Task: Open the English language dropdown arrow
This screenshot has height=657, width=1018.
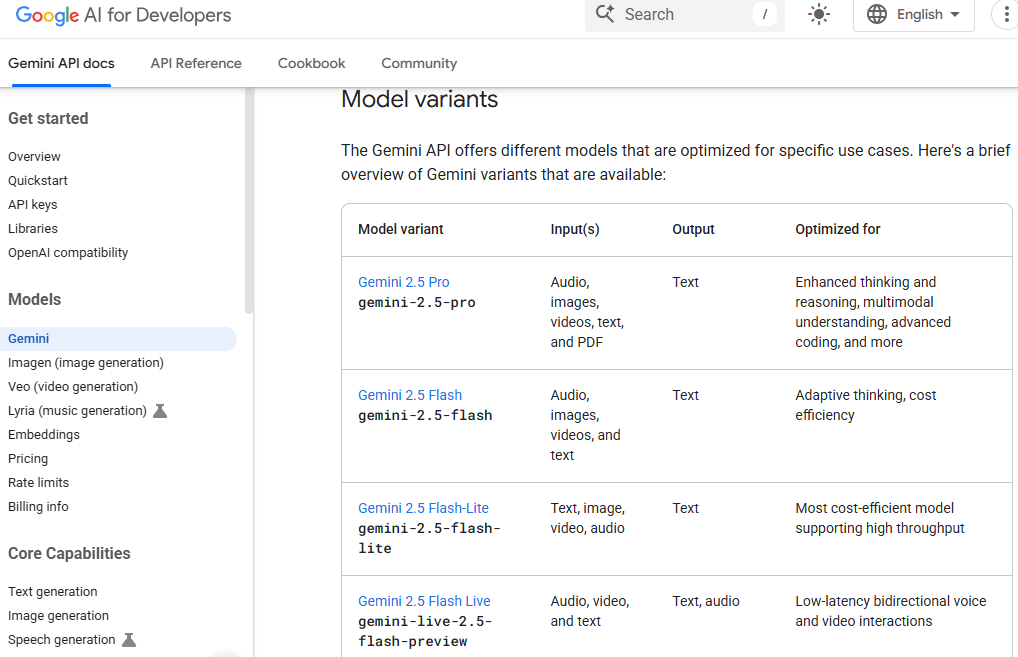Action: pos(954,14)
